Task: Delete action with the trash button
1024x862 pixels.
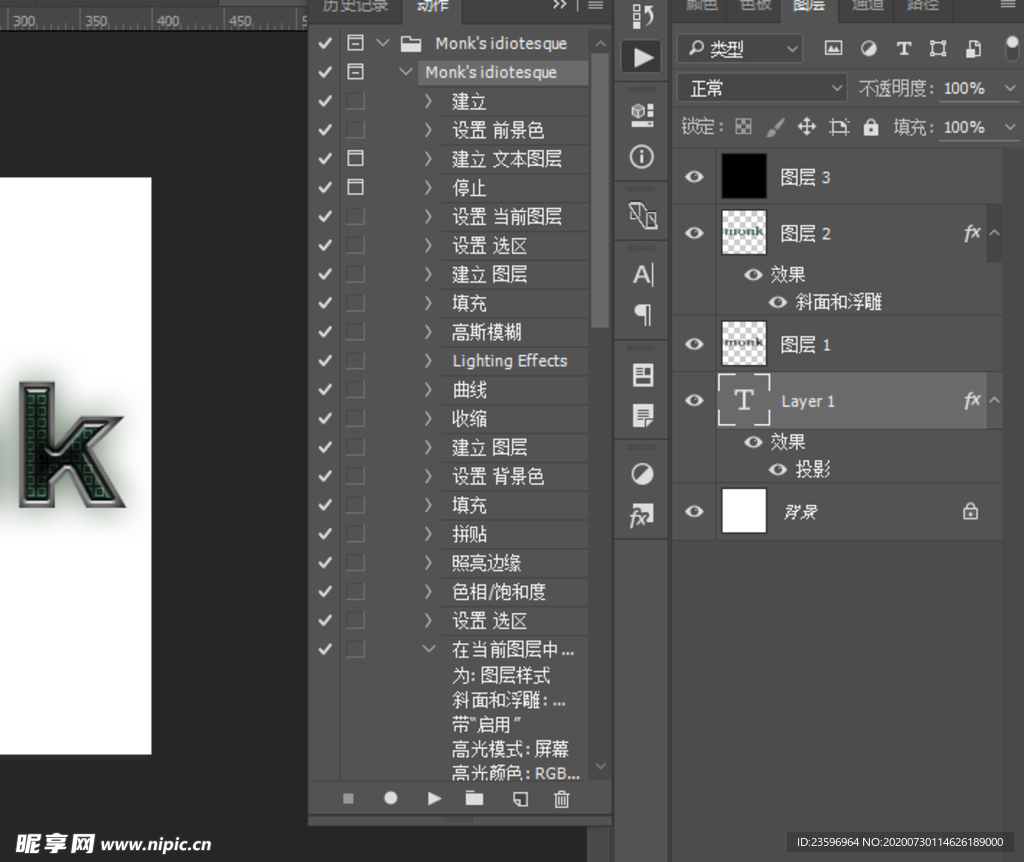Action: coord(561,798)
